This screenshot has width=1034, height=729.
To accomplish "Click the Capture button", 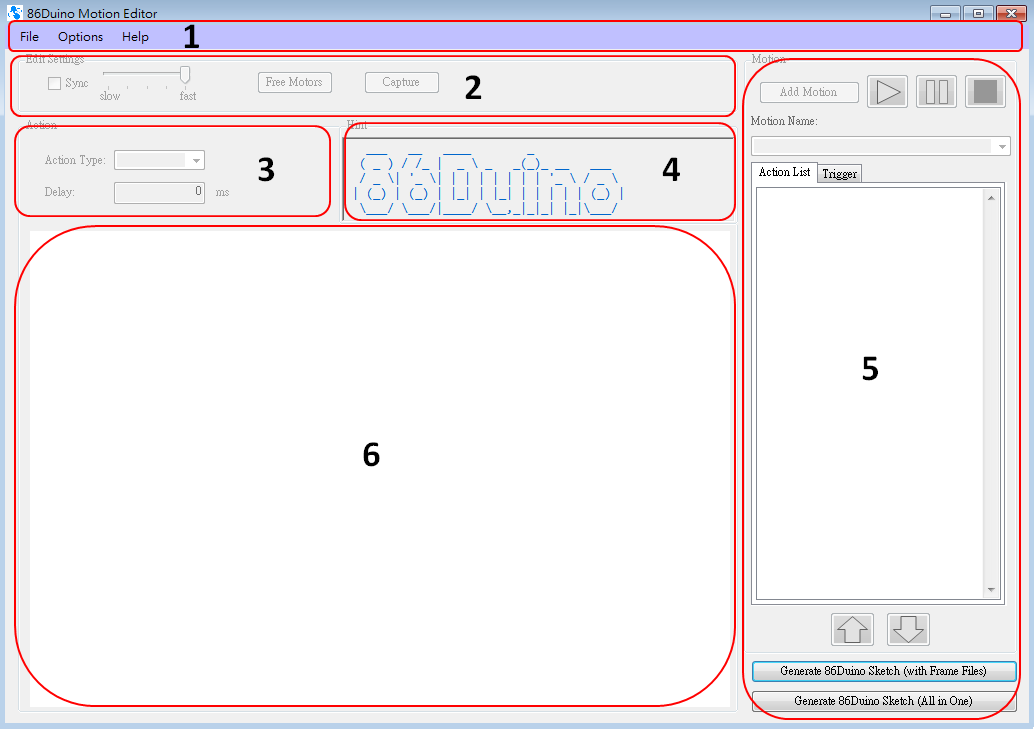I will 402,82.
